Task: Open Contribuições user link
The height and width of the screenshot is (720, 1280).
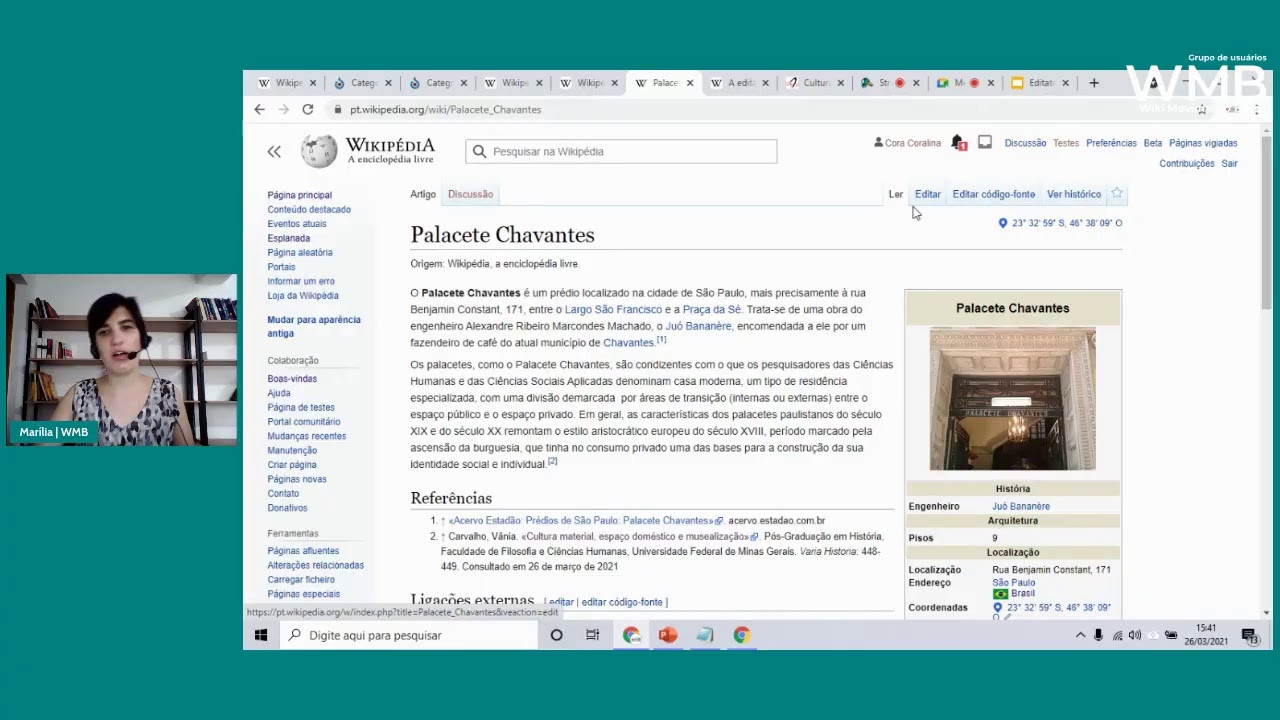Action: point(1187,164)
